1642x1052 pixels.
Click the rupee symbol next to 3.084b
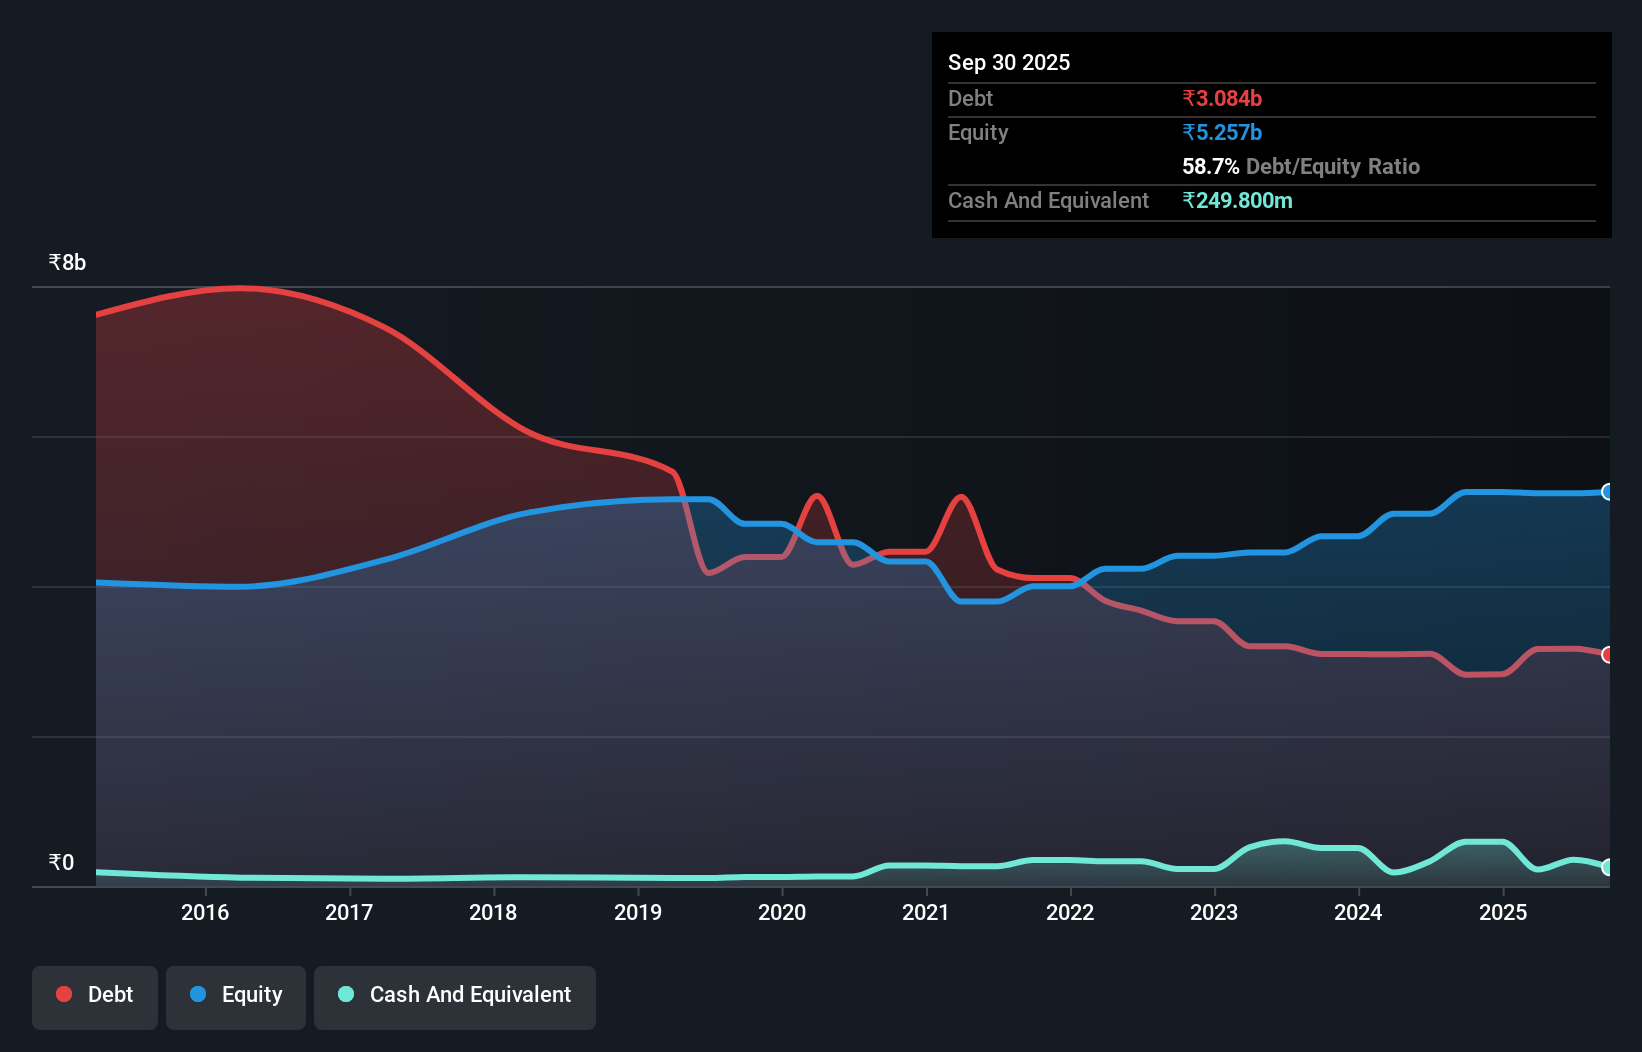coord(1190,98)
